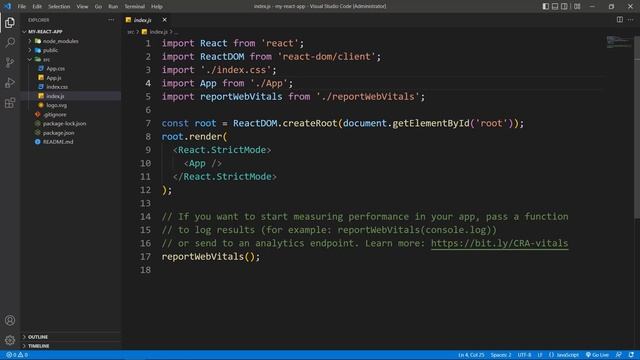The height and width of the screenshot is (360, 640).
Task: Collapse the src folder
Action: click(46, 59)
